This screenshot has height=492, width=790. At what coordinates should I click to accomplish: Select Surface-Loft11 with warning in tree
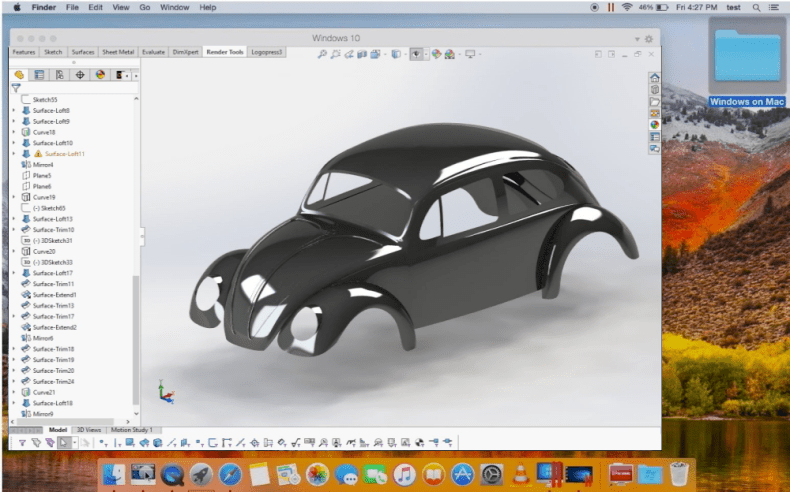tap(64, 154)
